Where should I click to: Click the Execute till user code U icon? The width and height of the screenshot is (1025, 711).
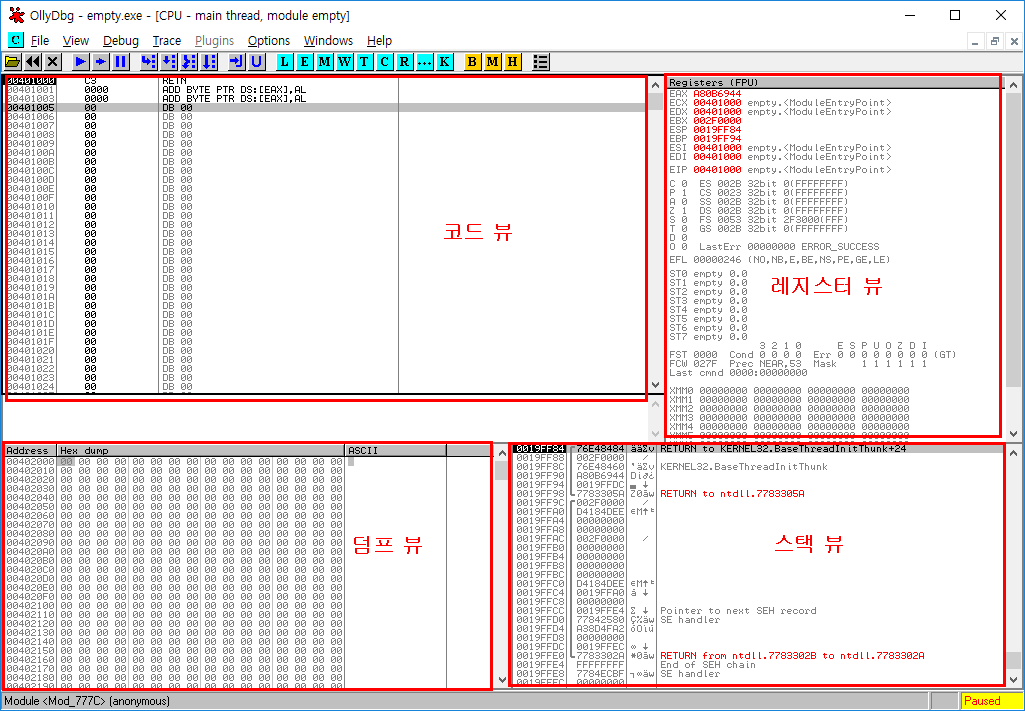[x=257, y=62]
